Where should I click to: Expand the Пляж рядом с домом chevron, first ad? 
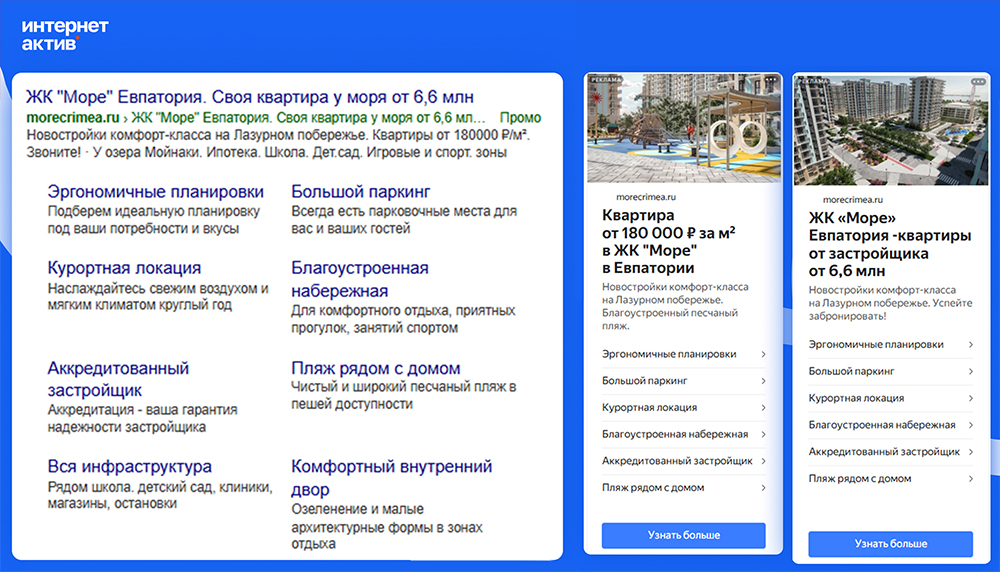[x=763, y=488]
